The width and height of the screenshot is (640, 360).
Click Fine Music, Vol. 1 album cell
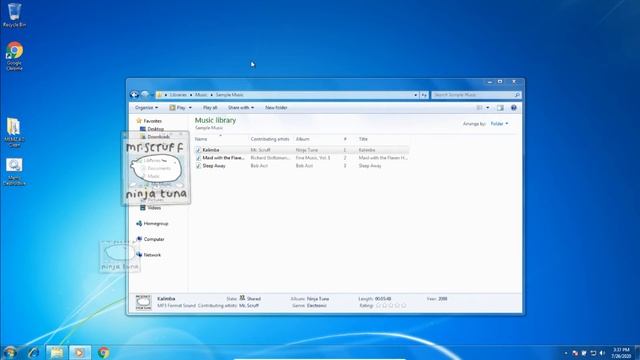(313, 158)
